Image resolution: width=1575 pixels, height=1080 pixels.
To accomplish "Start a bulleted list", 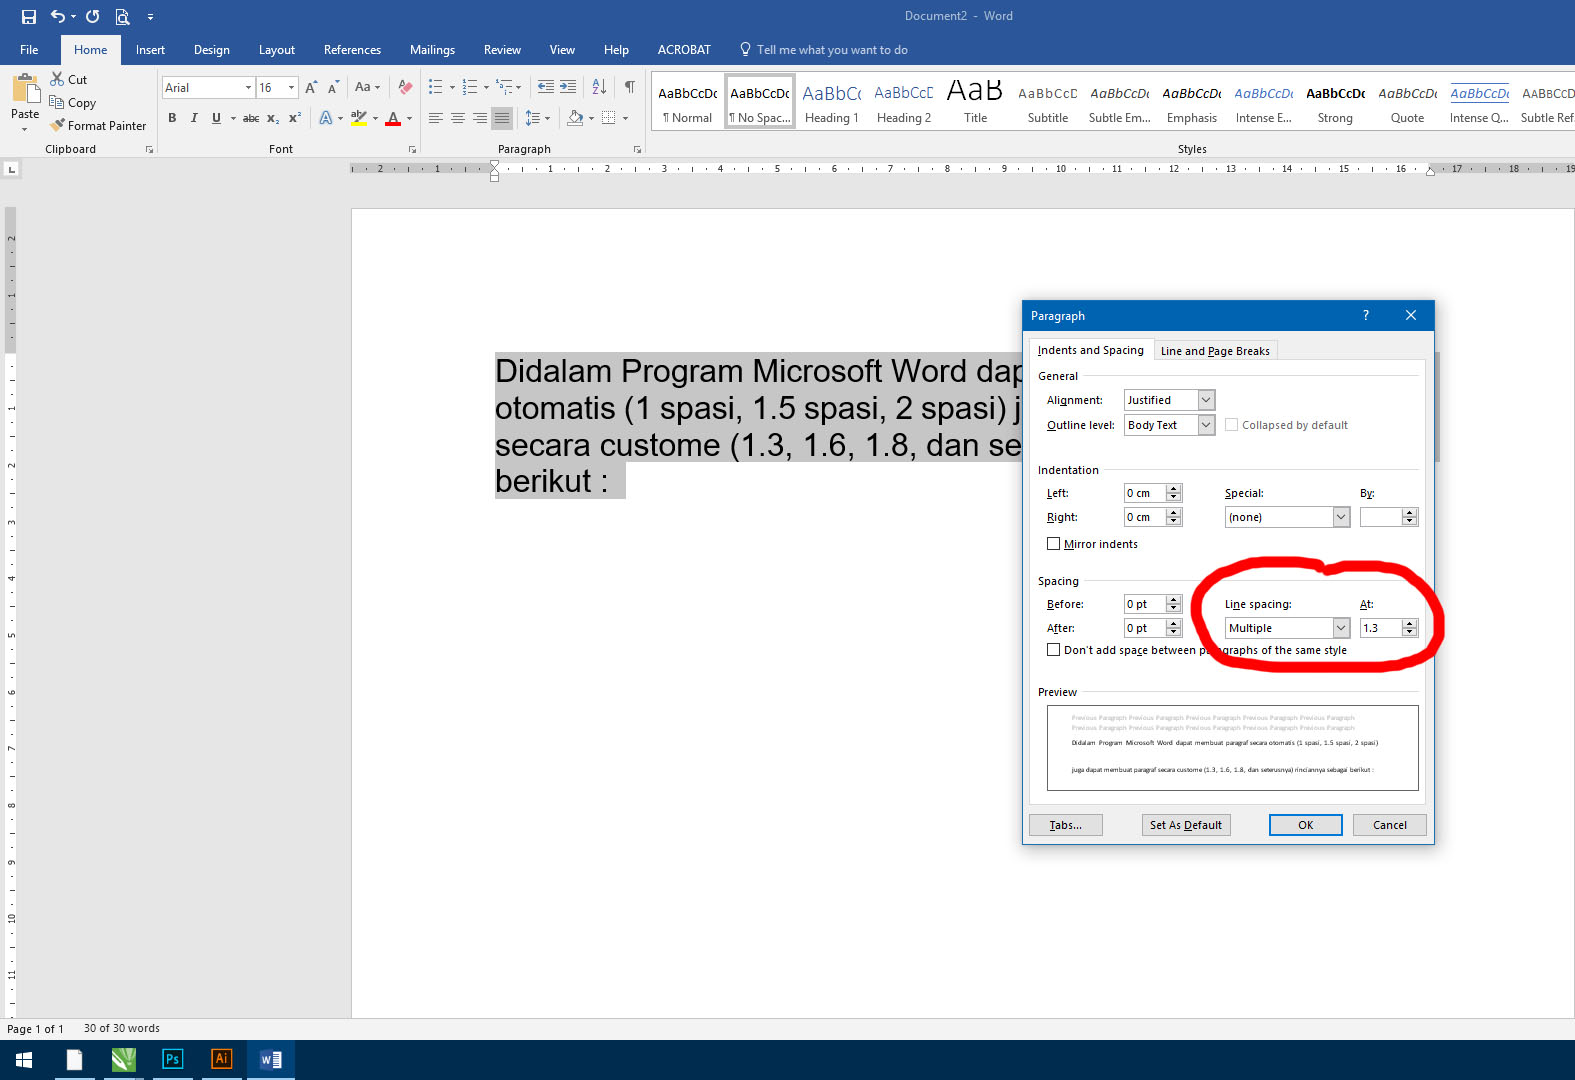I will coord(435,88).
